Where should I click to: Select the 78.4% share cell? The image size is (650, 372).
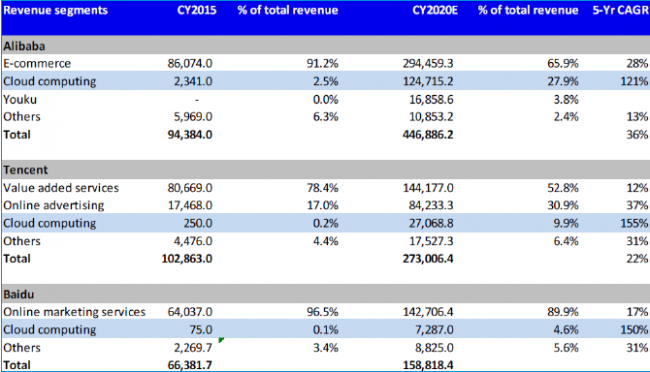click(x=323, y=188)
